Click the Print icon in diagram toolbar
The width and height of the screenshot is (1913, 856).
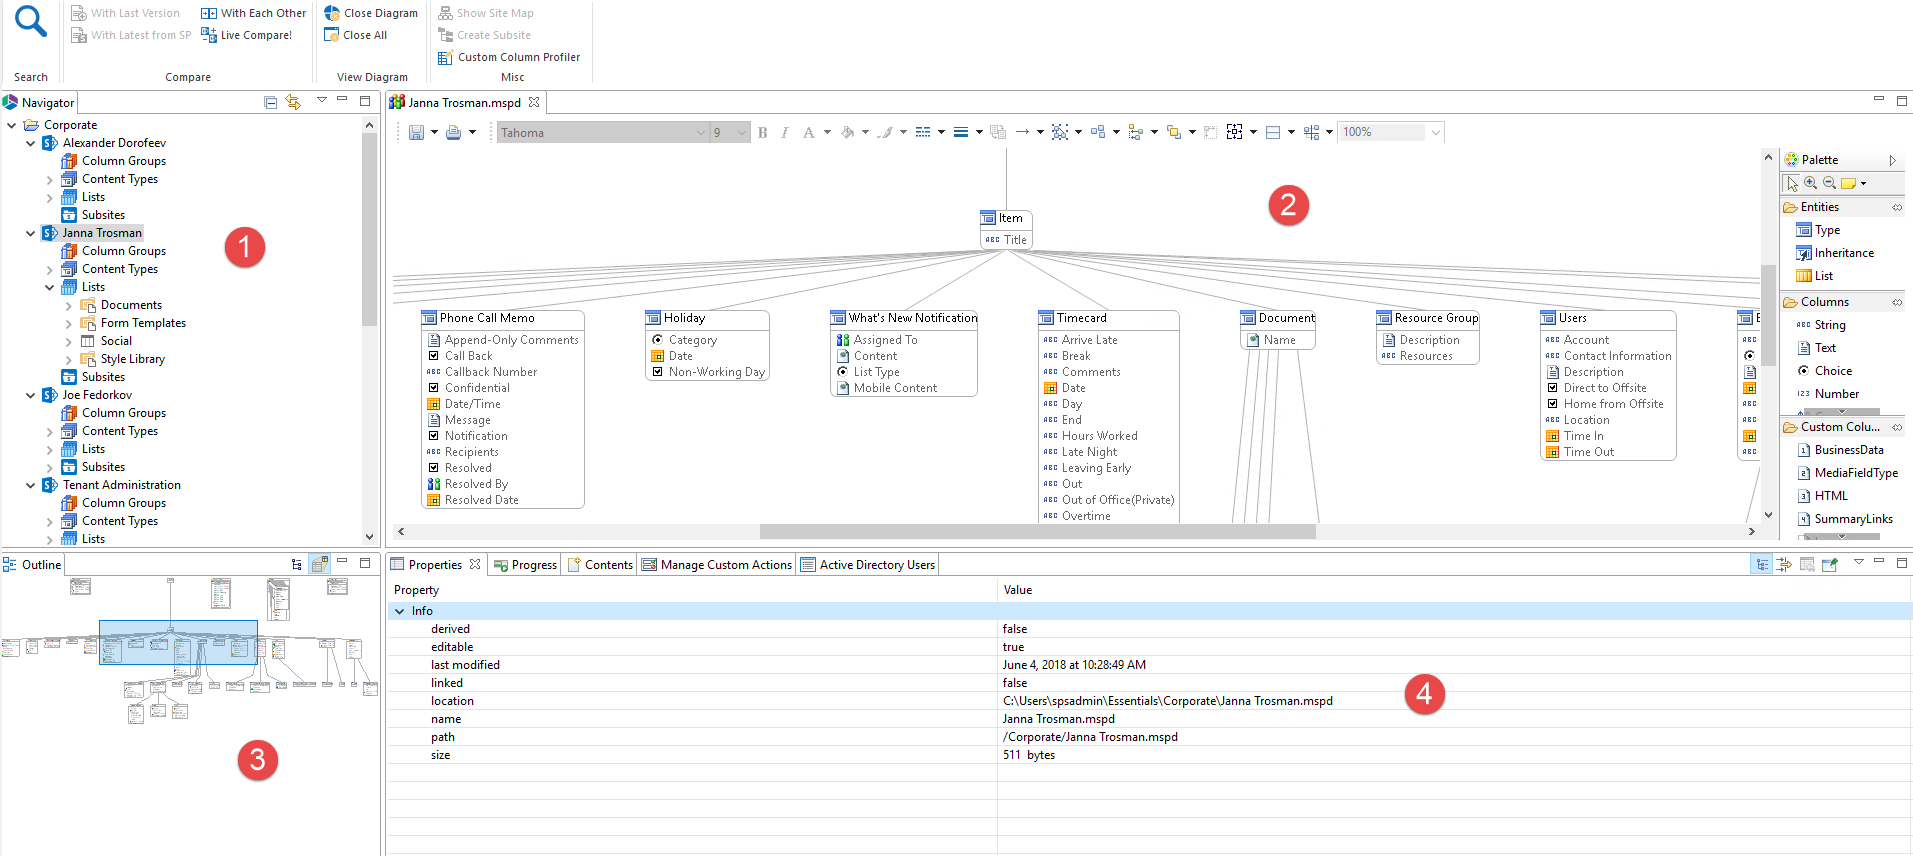pyautogui.click(x=453, y=132)
